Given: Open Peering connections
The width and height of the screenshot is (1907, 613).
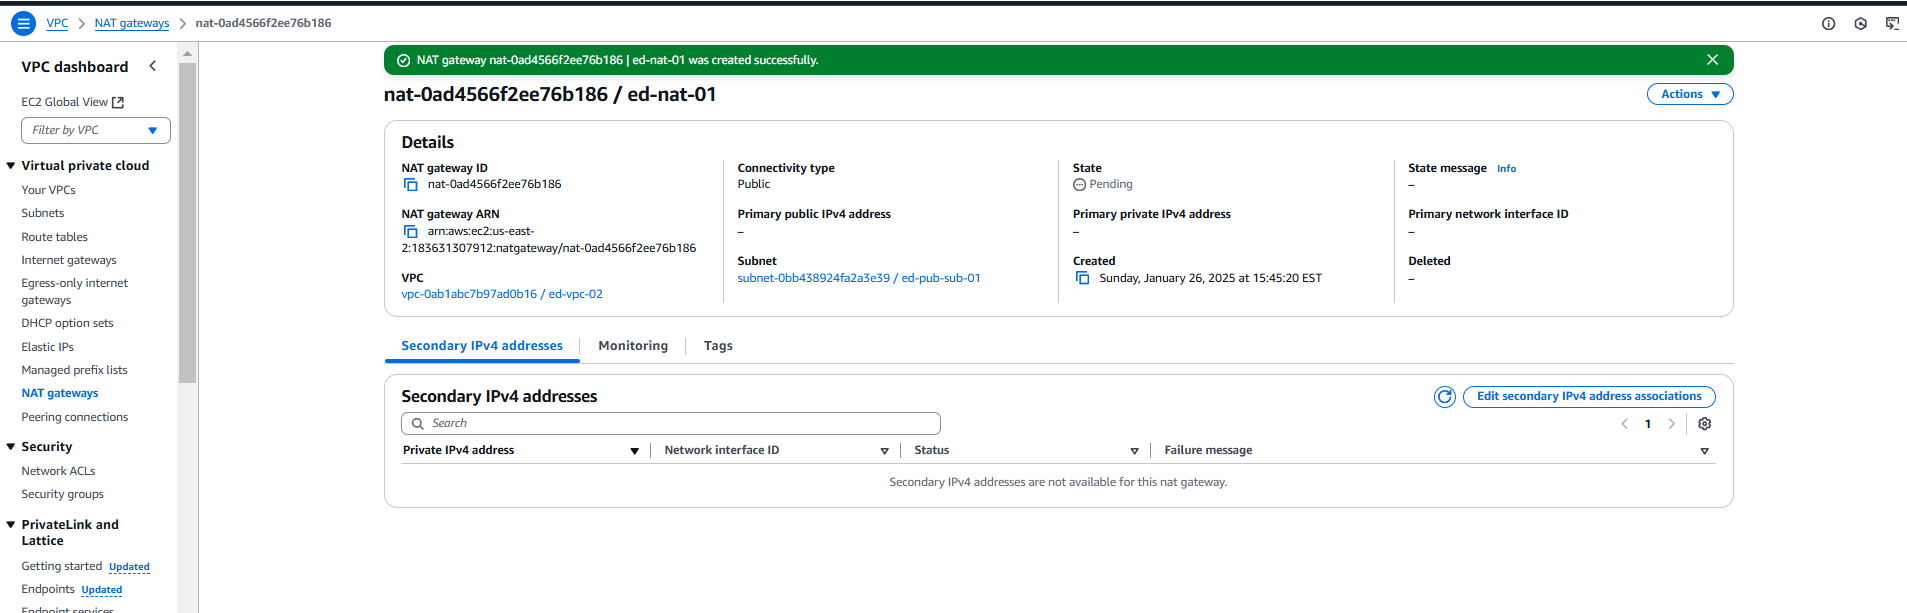Looking at the screenshot, I should pos(75,417).
